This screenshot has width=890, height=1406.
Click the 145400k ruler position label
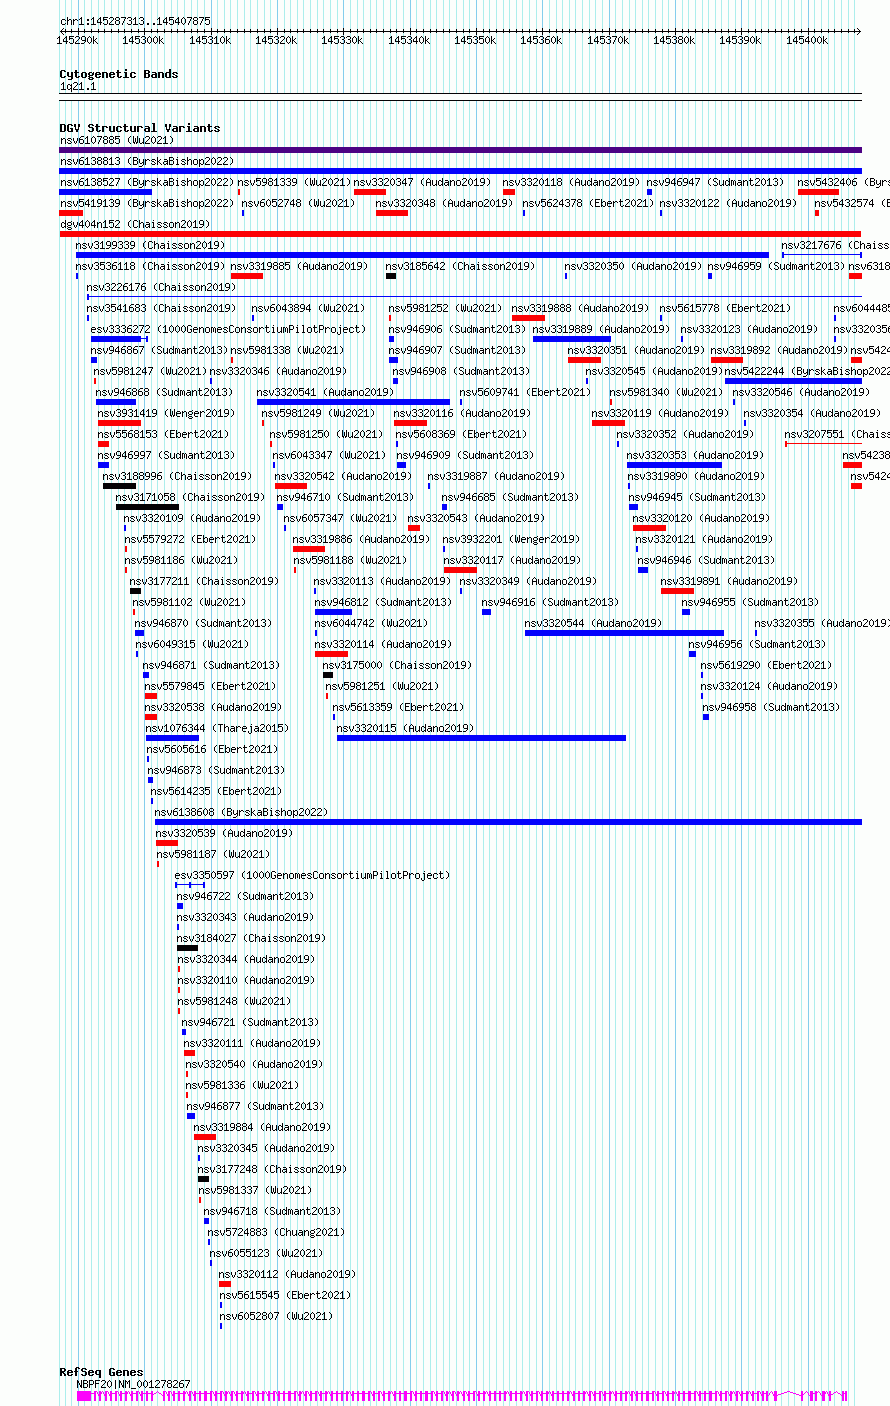pos(807,40)
